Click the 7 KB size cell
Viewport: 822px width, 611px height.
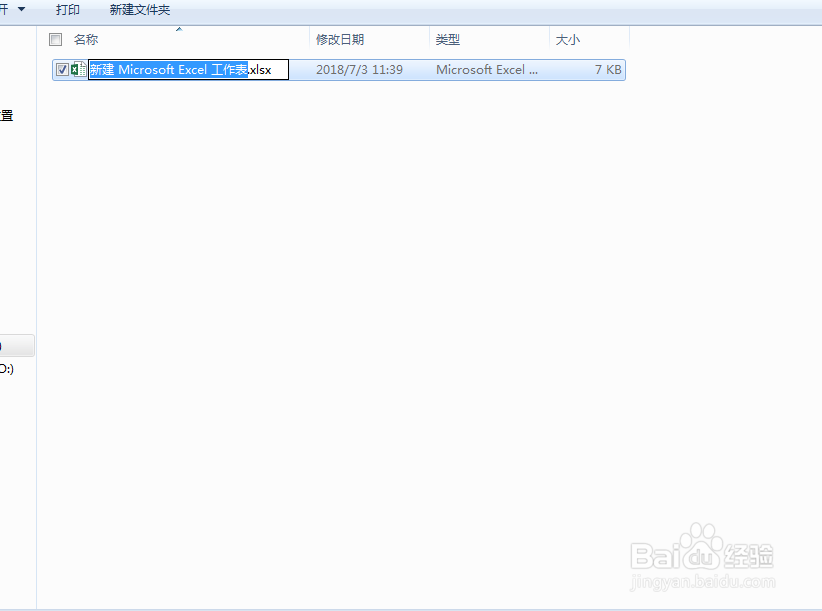[x=608, y=70]
